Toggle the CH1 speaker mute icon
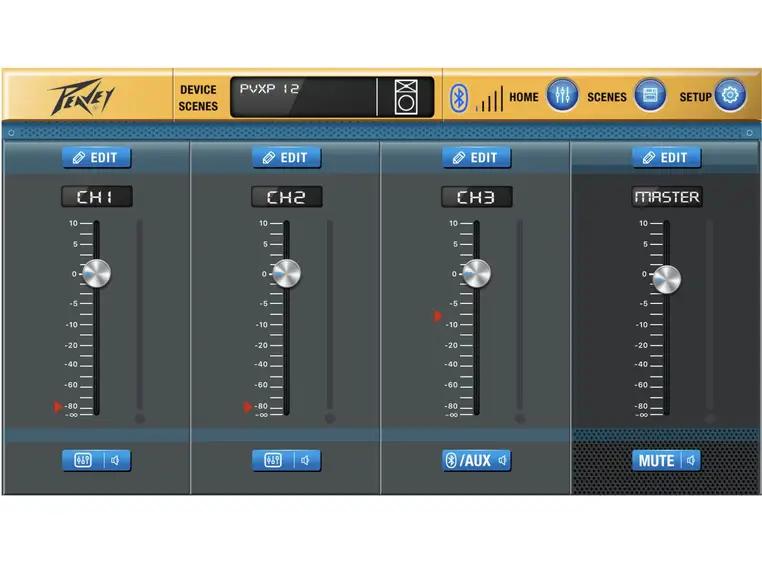 (116, 460)
